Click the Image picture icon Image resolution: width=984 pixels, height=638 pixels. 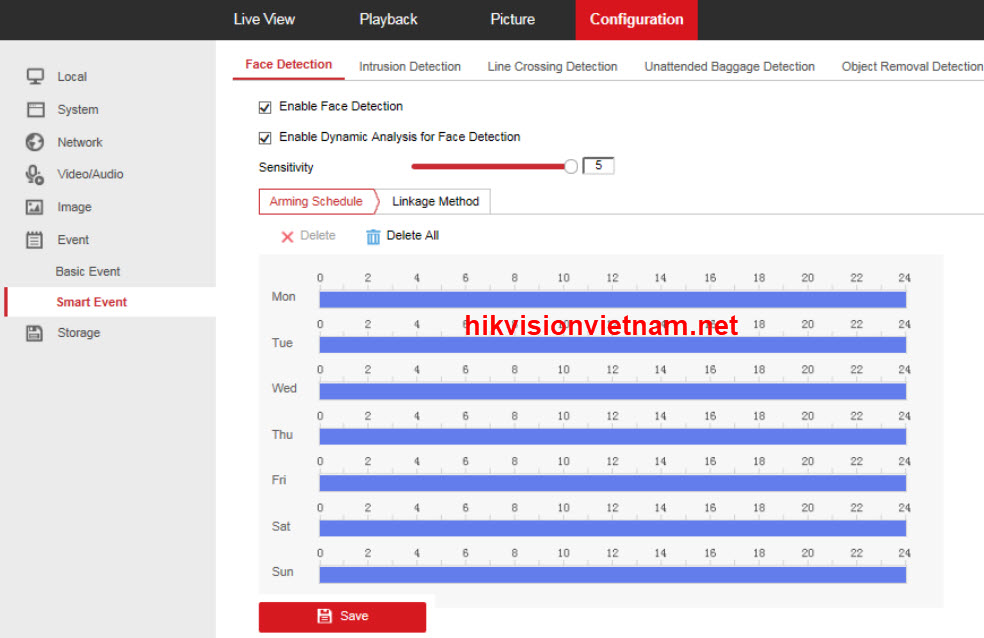[35, 207]
